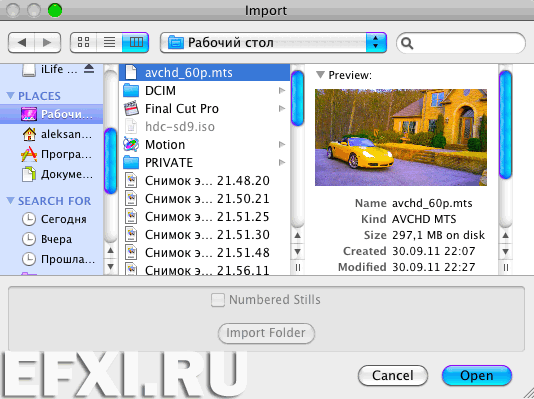534x399 pixels.
Task: Collapse the Preview disclosure triangle
Action: [320, 75]
